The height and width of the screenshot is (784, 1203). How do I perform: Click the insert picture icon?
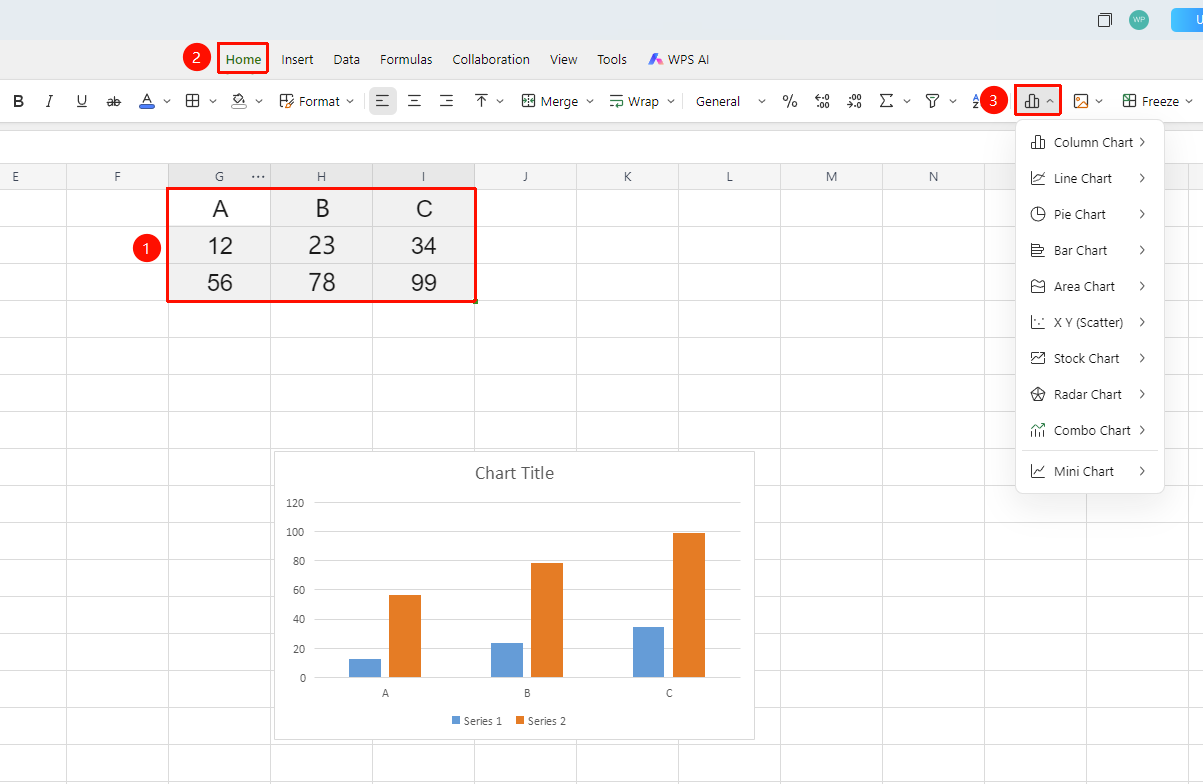point(1081,101)
